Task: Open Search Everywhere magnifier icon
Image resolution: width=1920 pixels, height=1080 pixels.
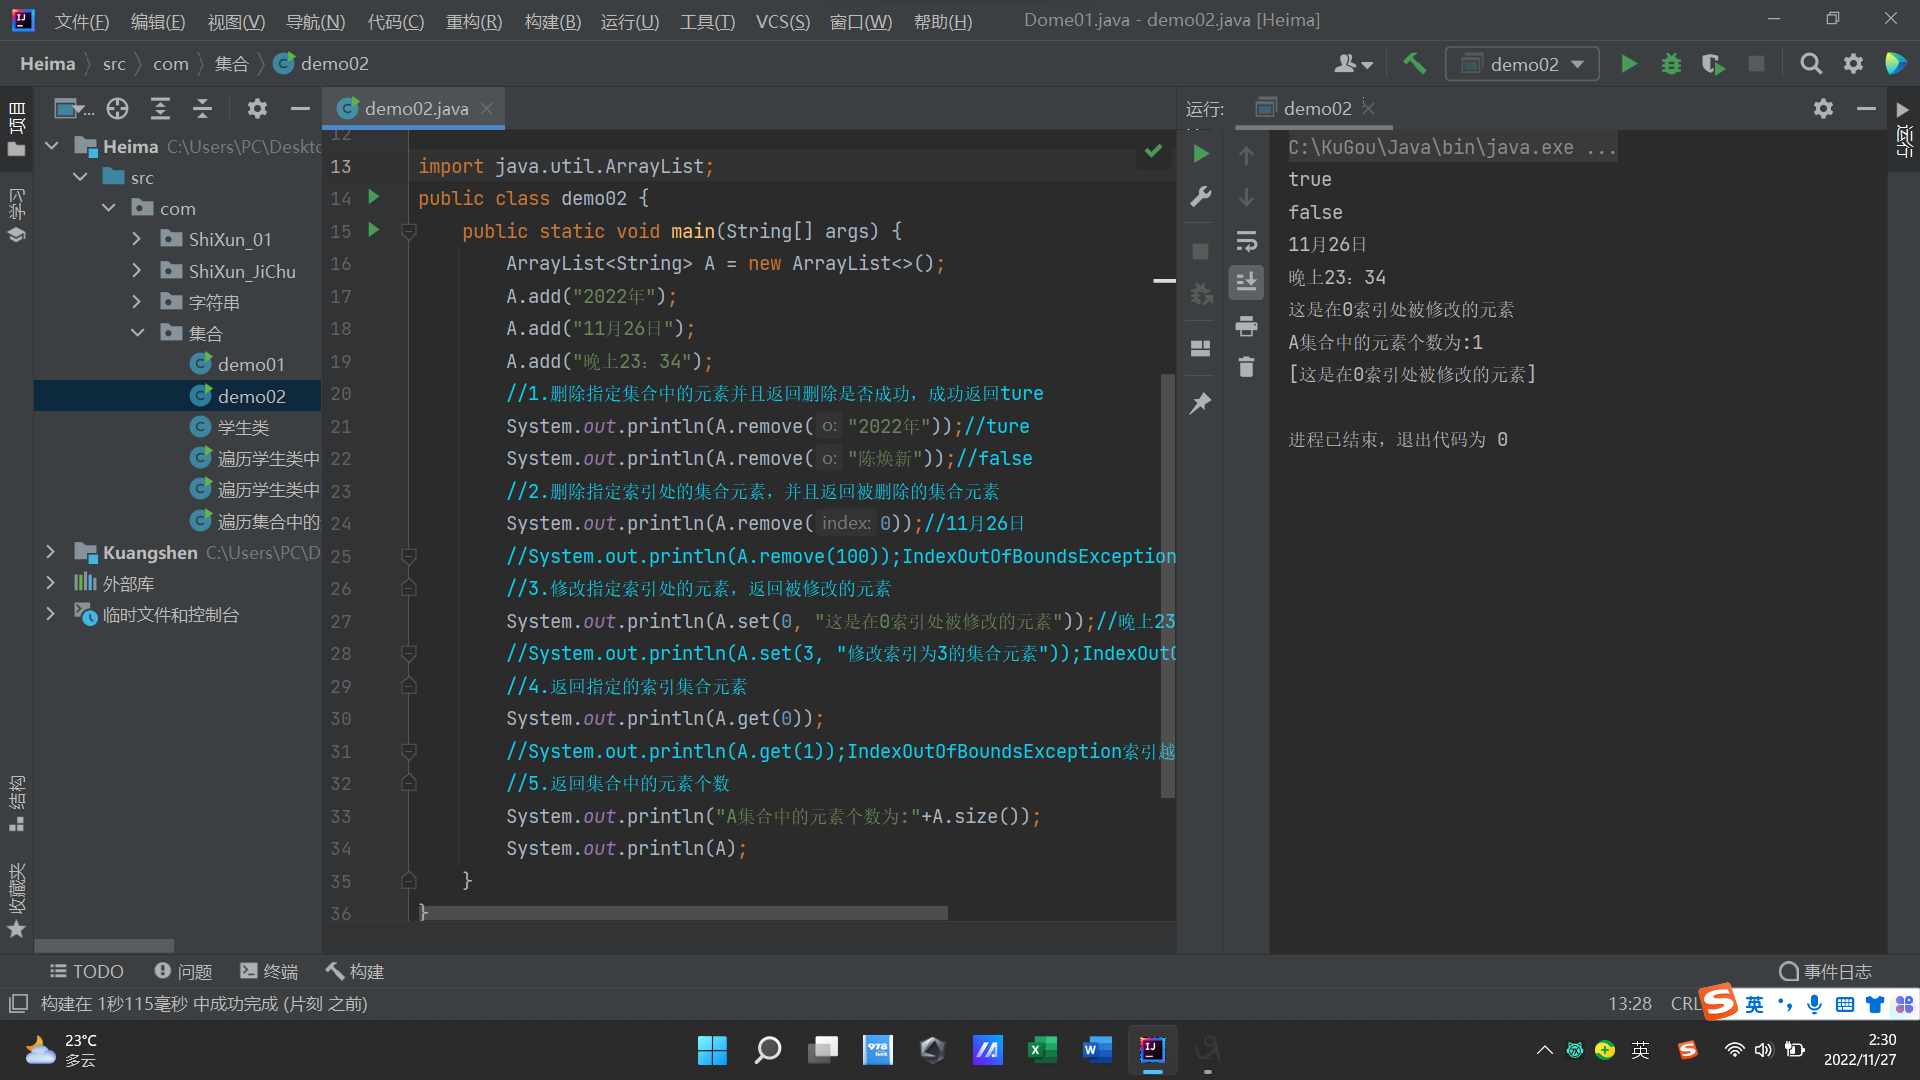Action: 1810,64
